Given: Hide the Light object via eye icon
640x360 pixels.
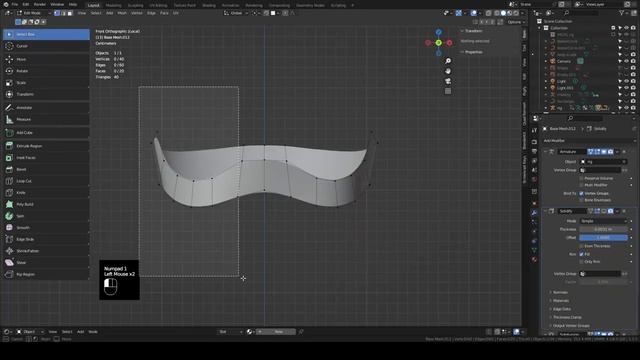Looking at the screenshot, I should coord(626,81).
